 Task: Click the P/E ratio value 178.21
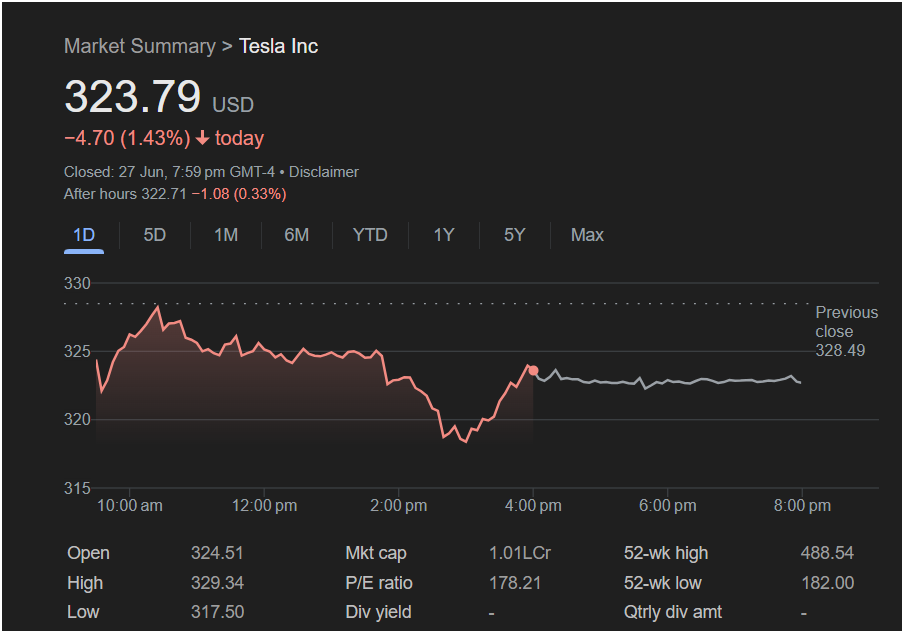515,583
